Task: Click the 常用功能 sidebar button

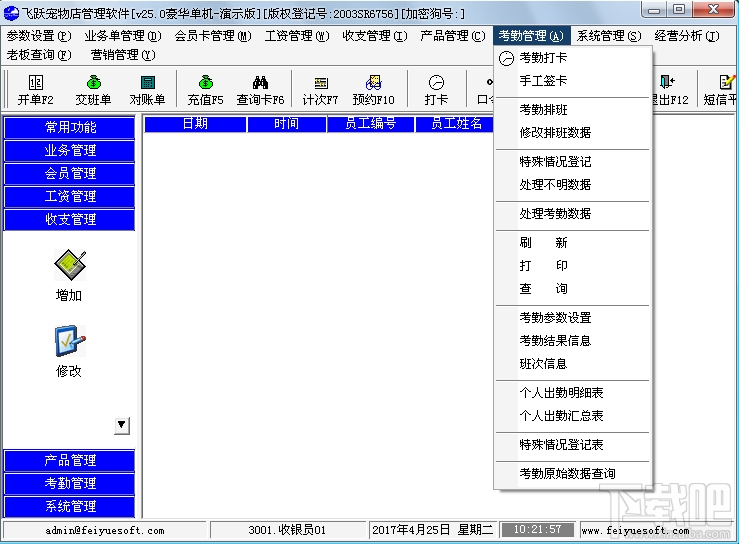Action: pyautogui.click(x=70, y=127)
